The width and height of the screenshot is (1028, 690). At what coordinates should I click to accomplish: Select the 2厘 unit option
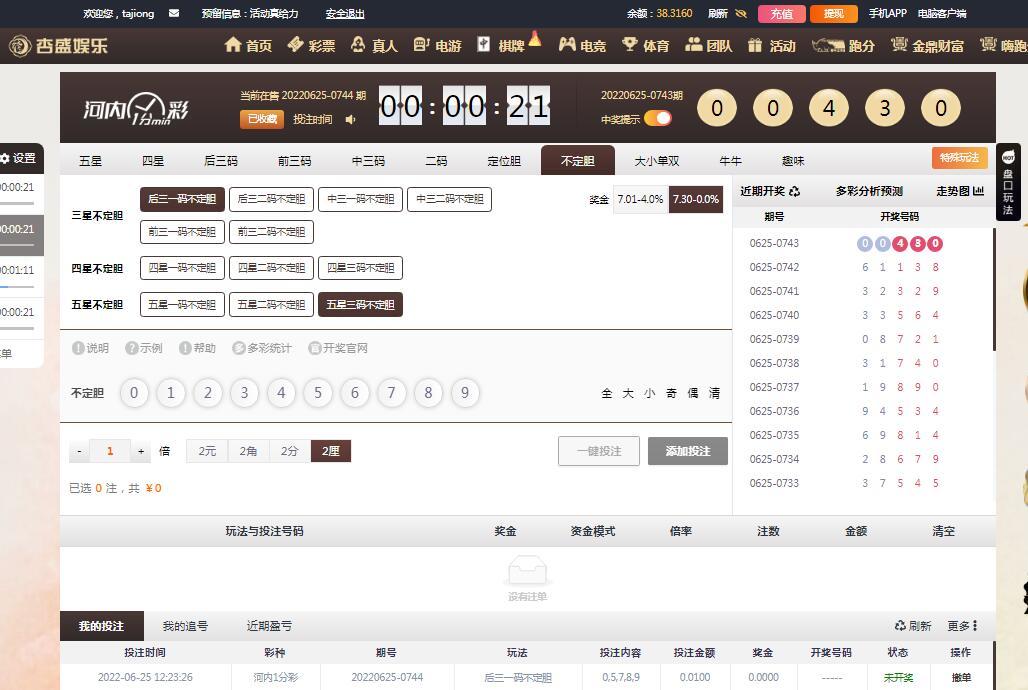tap(330, 451)
